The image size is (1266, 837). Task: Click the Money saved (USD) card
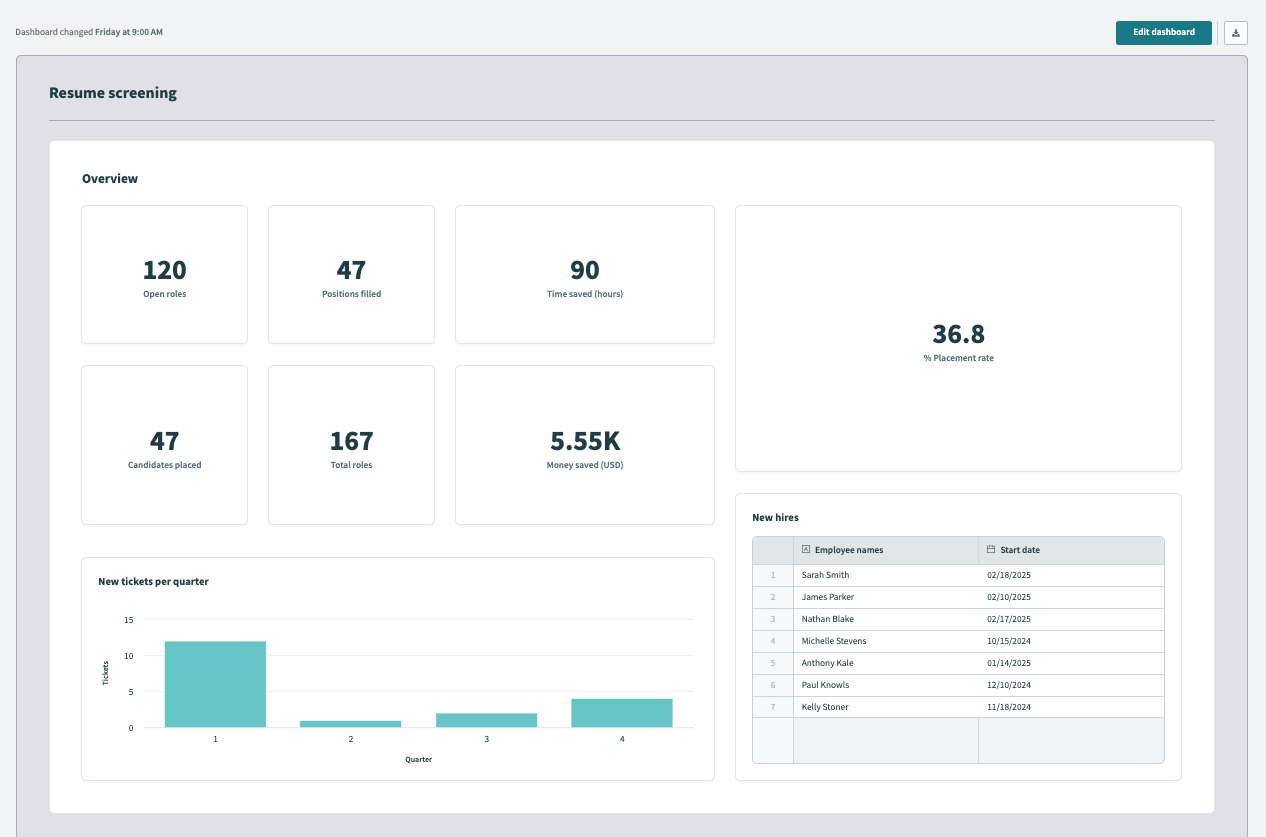[584, 445]
